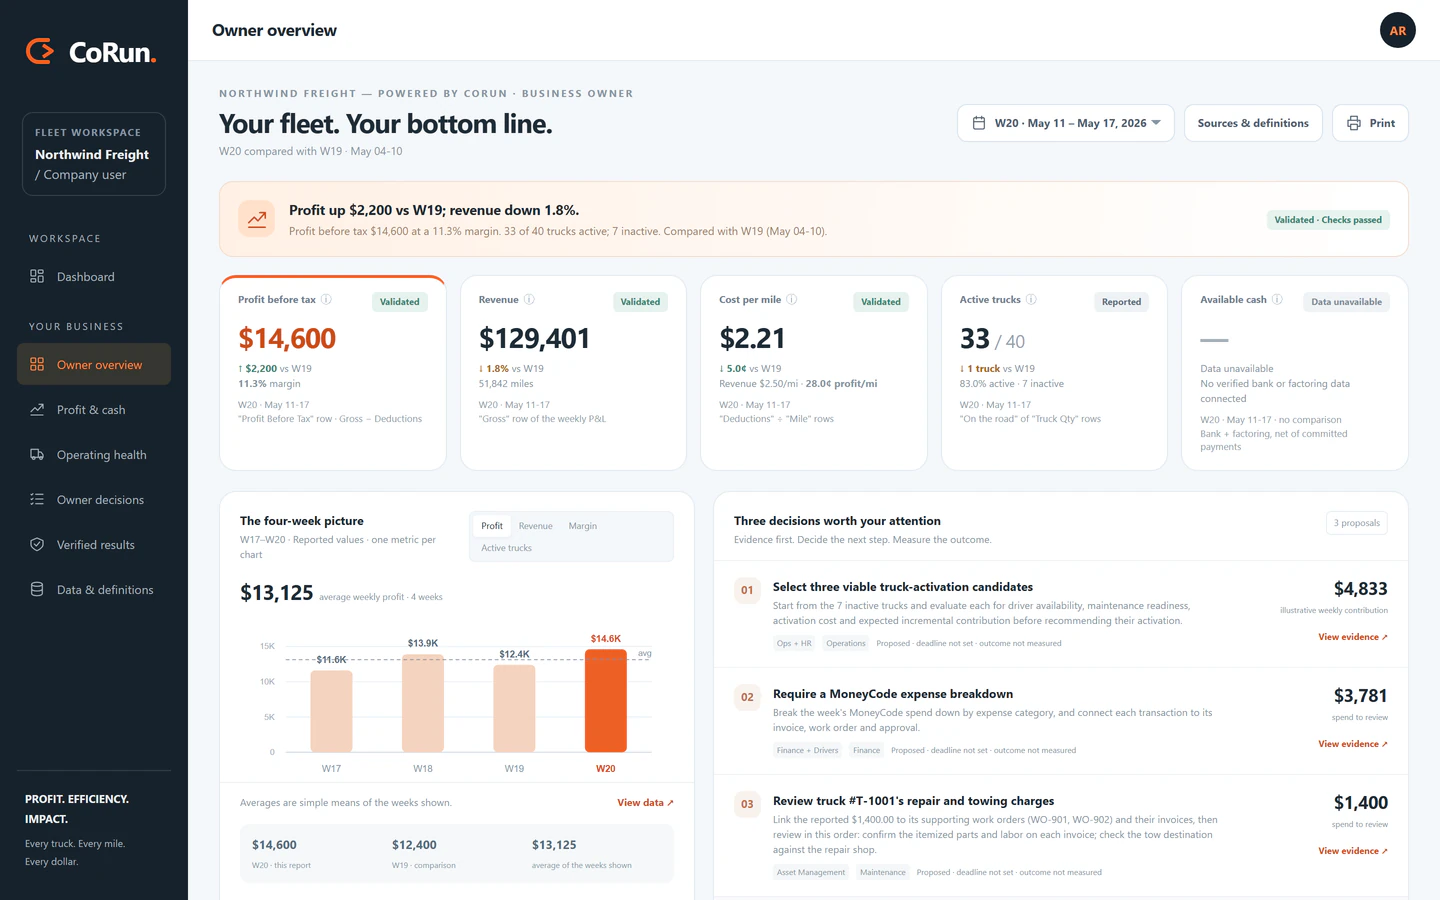The width and height of the screenshot is (1440, 900).
Task: Open the W20 May 11–17 week dropdown
Action: coord(1066,123)
